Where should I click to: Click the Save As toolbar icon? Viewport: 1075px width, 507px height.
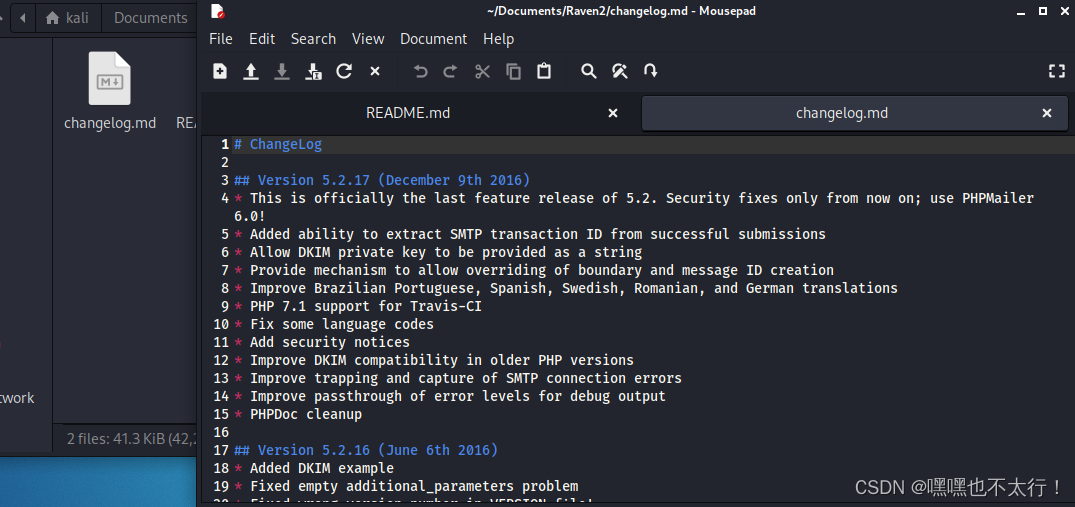click(313, 71)
